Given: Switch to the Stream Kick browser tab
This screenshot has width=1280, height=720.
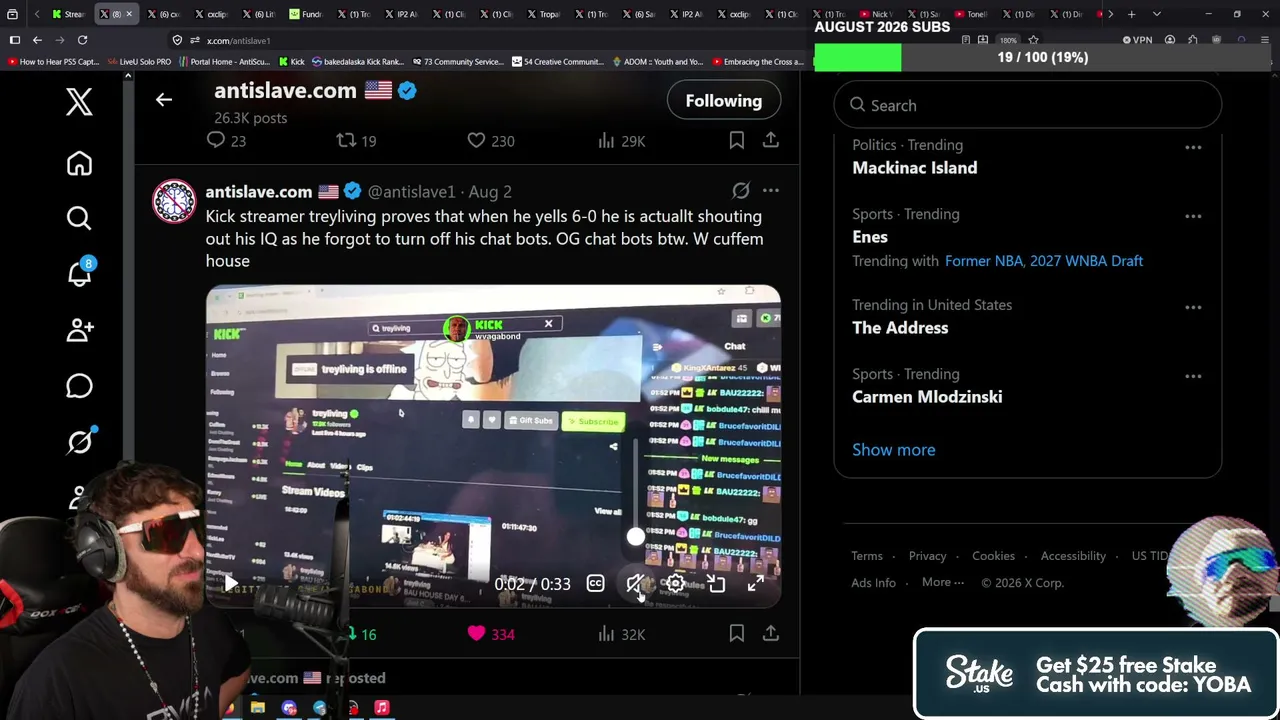Looking at the screenshot, I should point(69,14).
